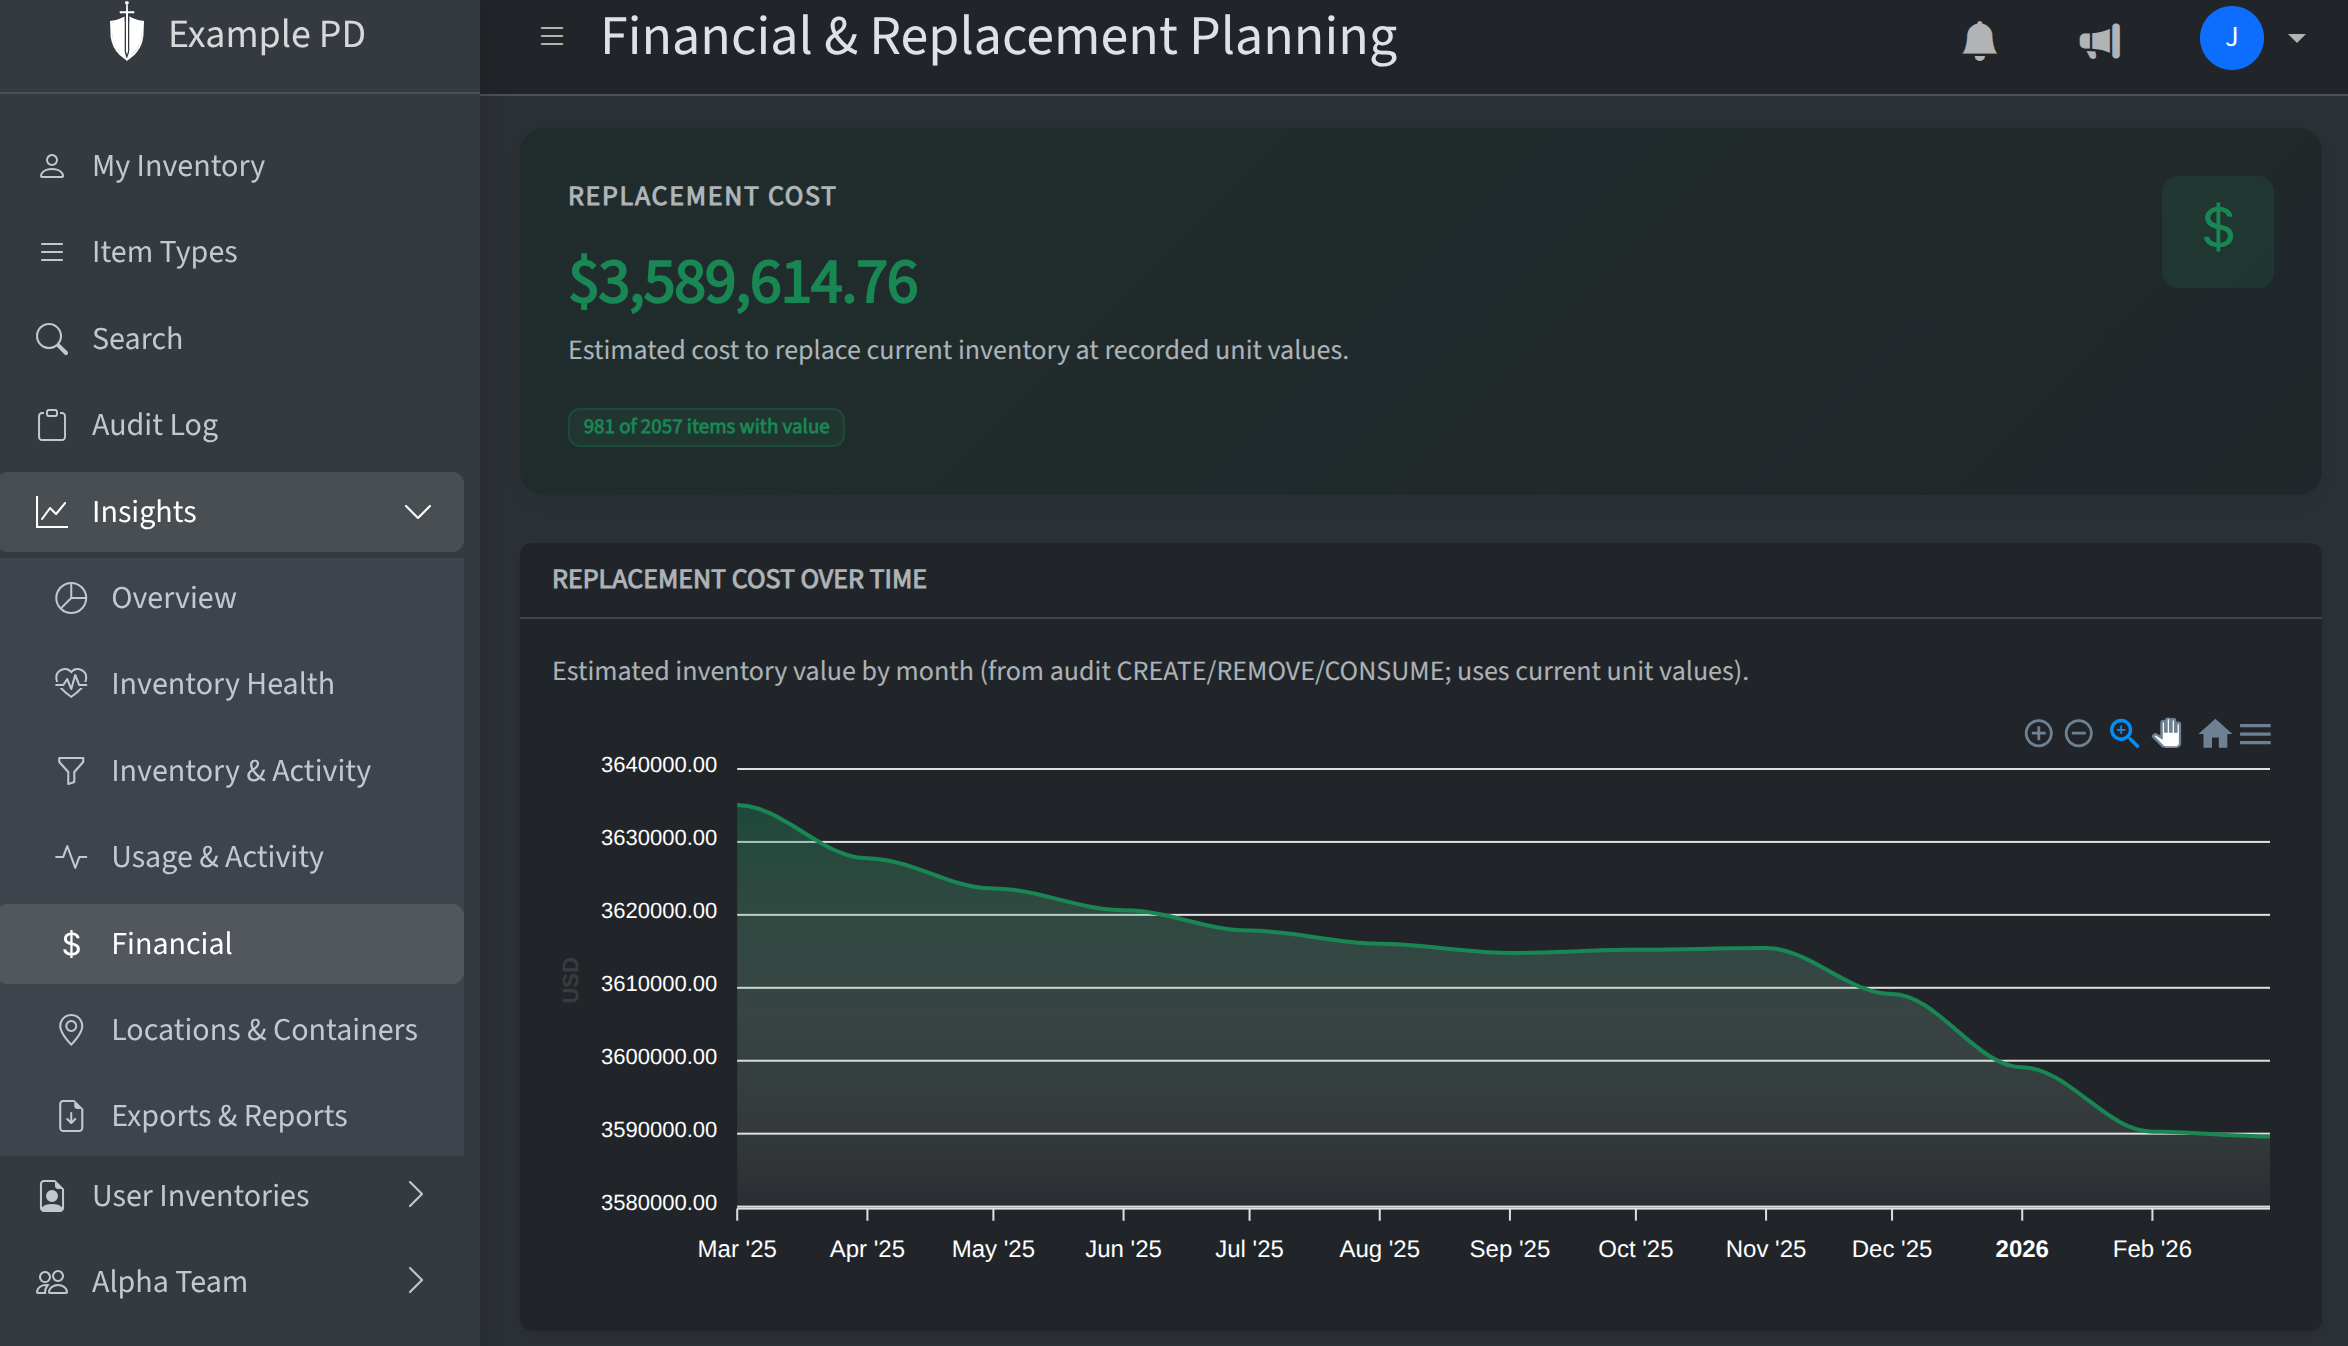Select Financial in the Insights menu
This screenshot has width=2348, height=1346.
click(x=171, y=943)
